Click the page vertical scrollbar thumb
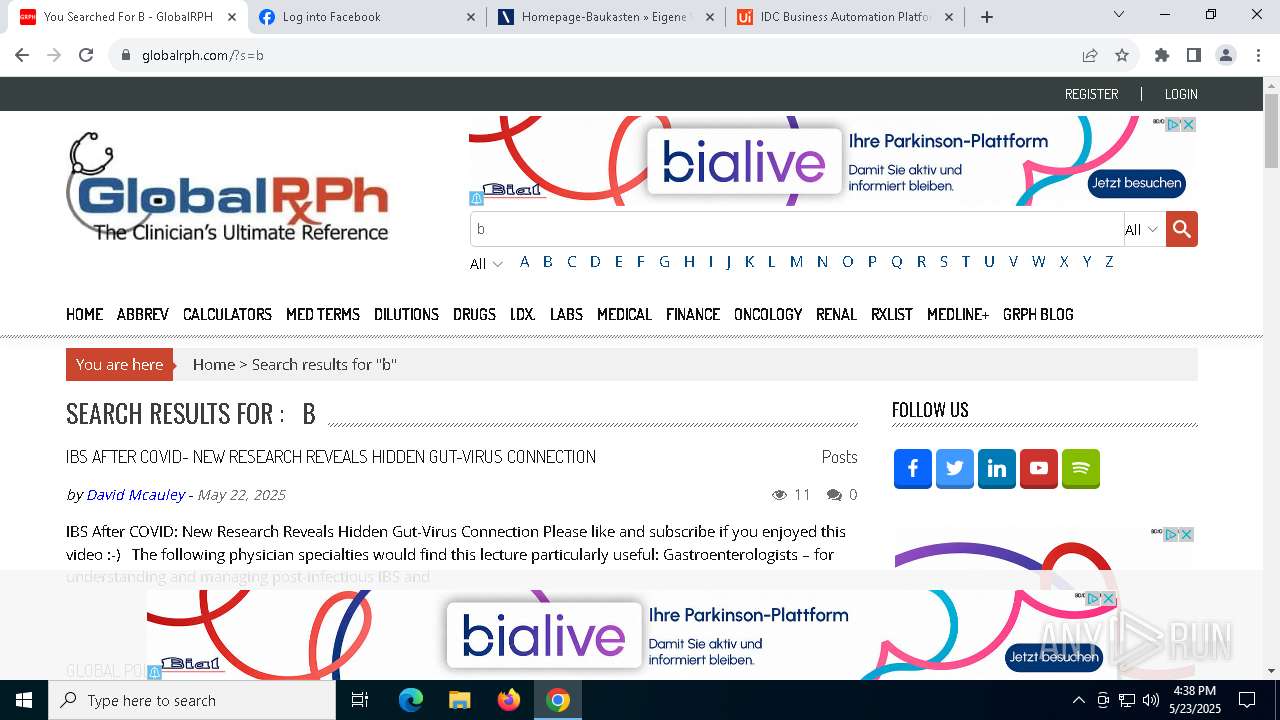1280x720 pixels. pyautogui.click(x=1271, y=132)
